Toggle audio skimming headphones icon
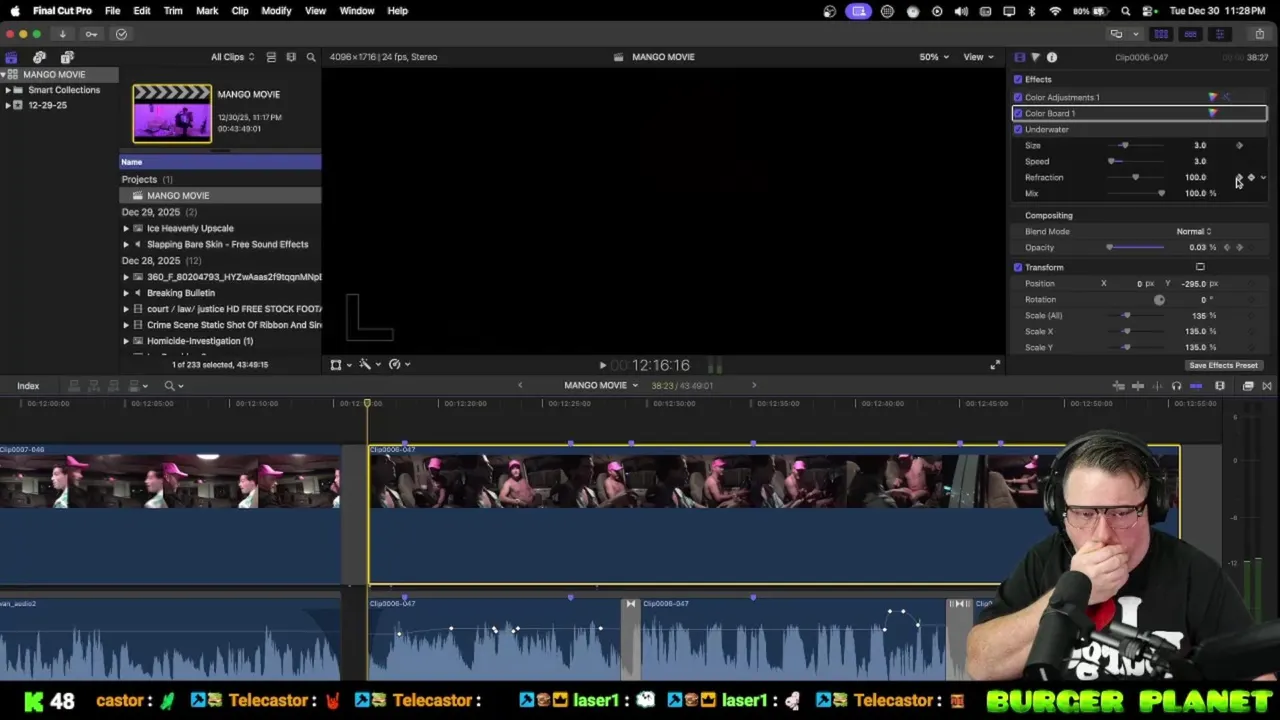The image size is (1280, 720). click(1176, 386)
